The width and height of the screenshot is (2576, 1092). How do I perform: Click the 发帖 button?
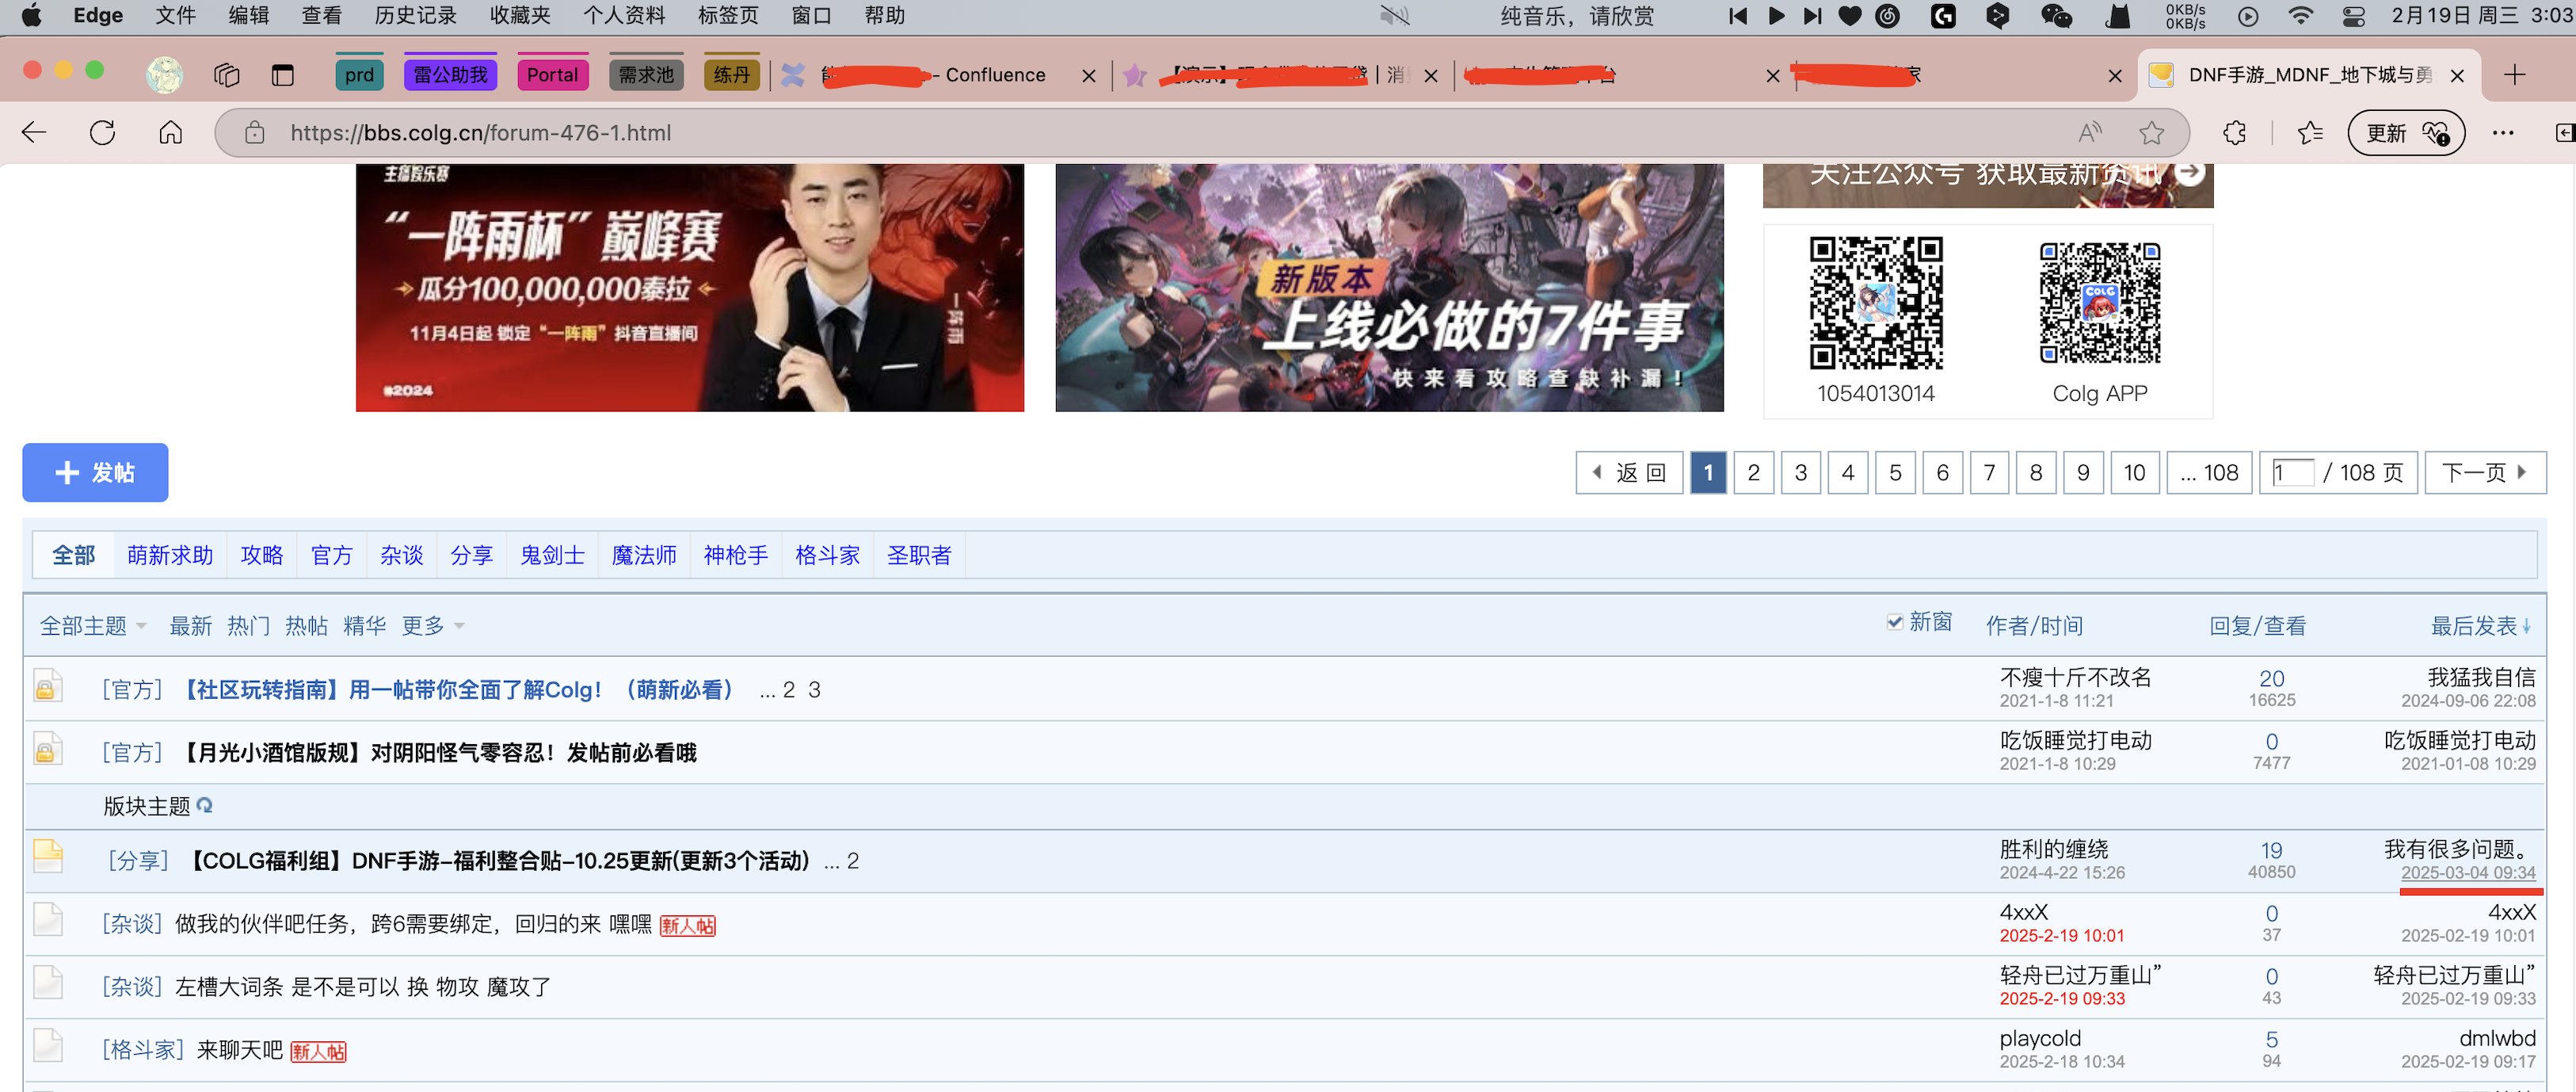tap(95, 472)
